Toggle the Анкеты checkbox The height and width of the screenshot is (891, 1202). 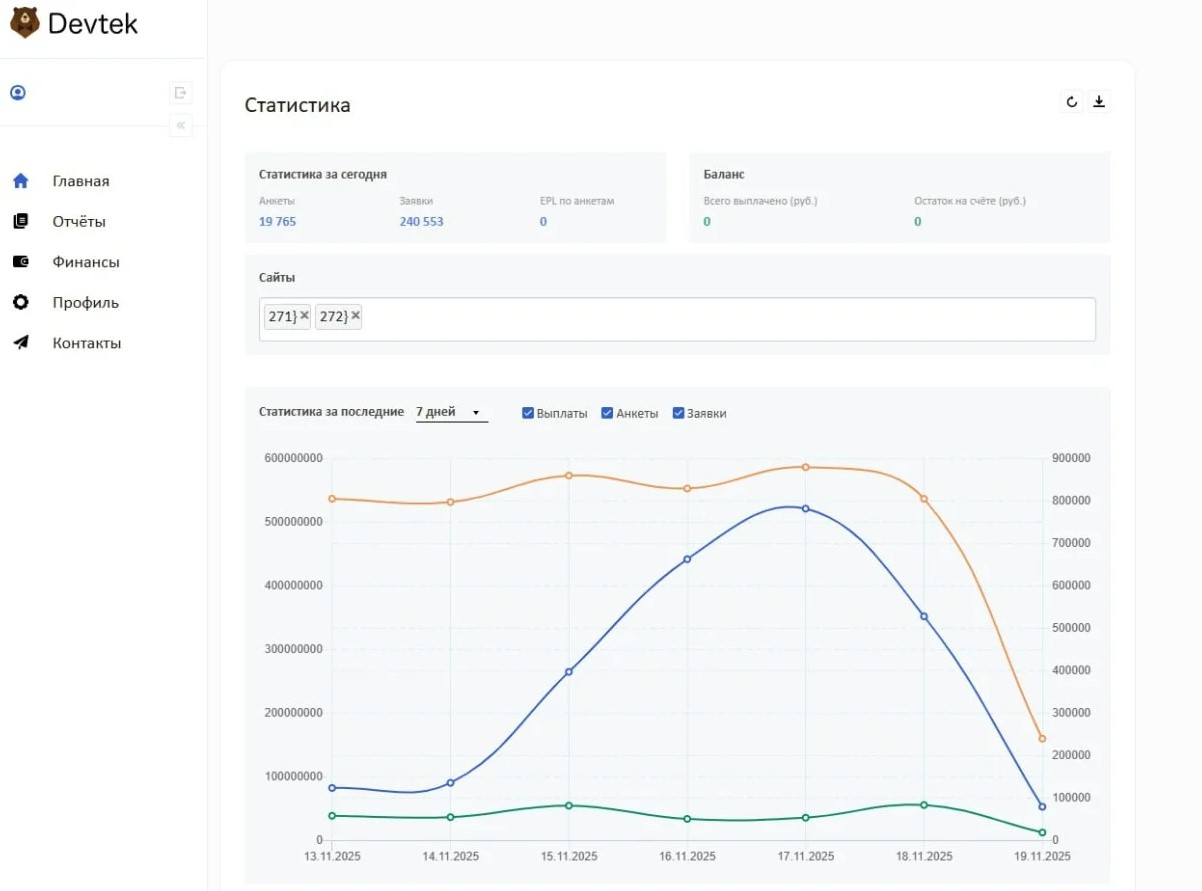point(607,413)
